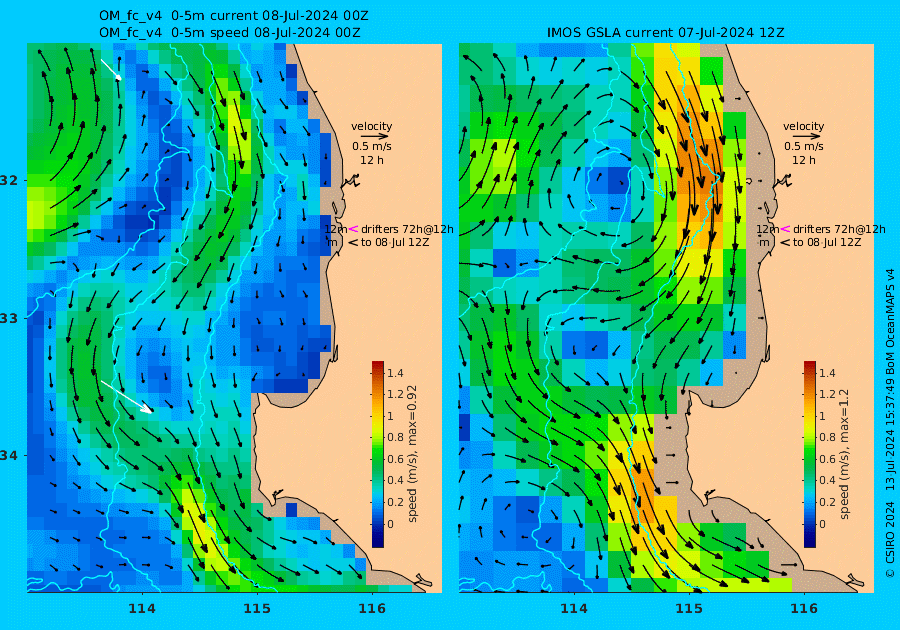
Task: Click the IMOS GSLA current 07-Jul-2024 12Z title
Action: (666, 33)
